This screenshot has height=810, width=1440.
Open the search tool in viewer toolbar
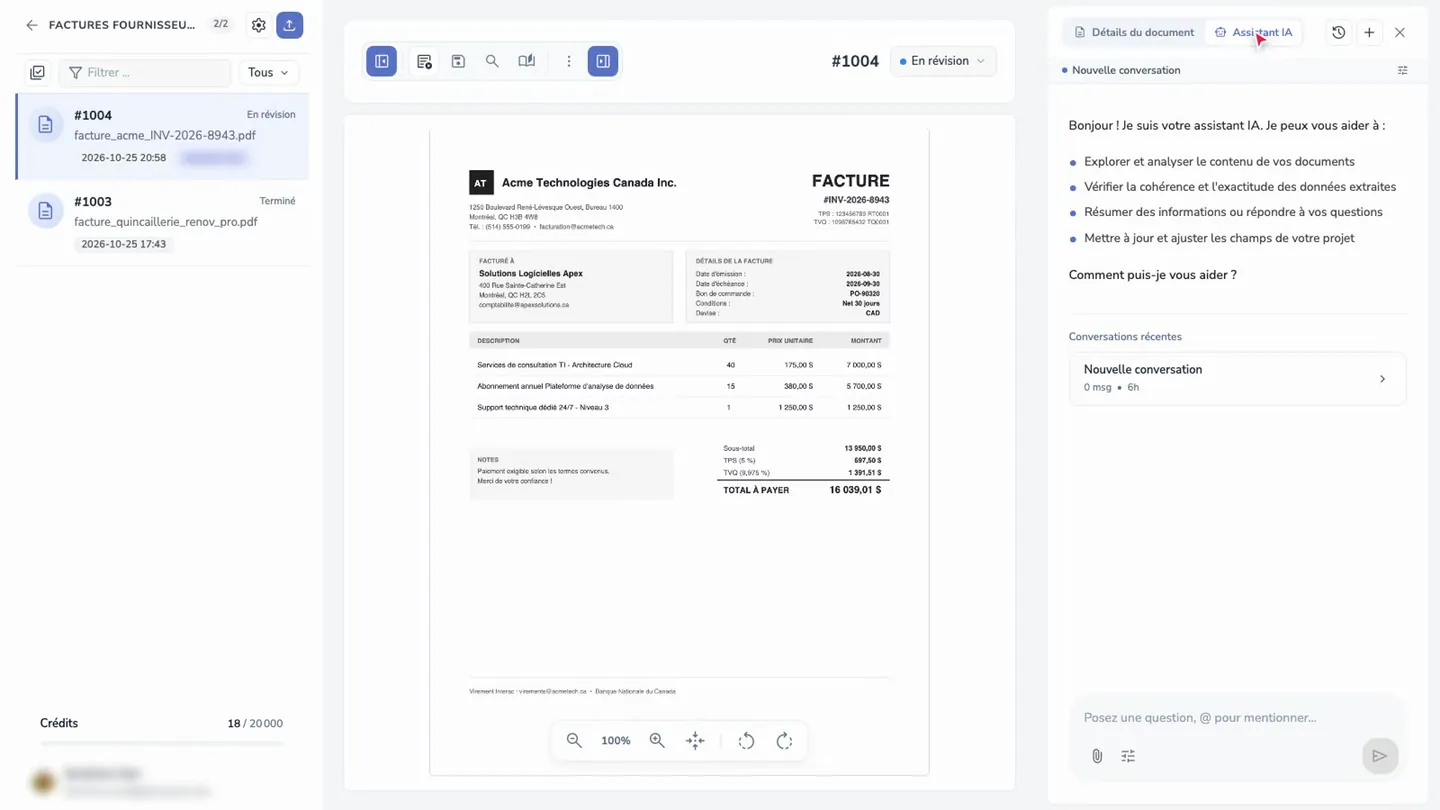coord(492,61)
